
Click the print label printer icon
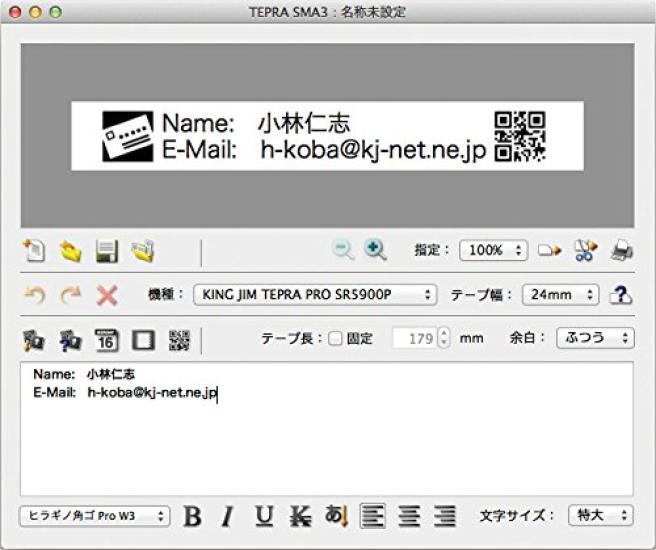coord(622,251)
